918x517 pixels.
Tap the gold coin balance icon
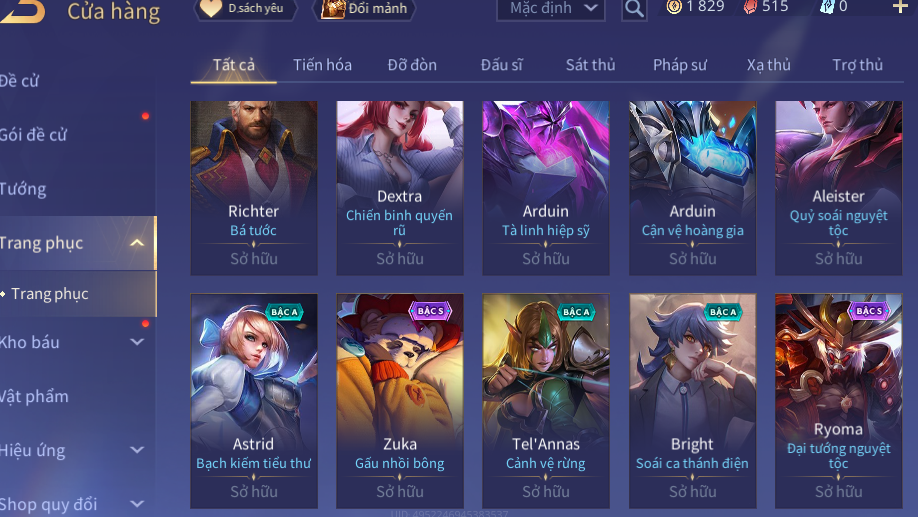tap(674, 7)
